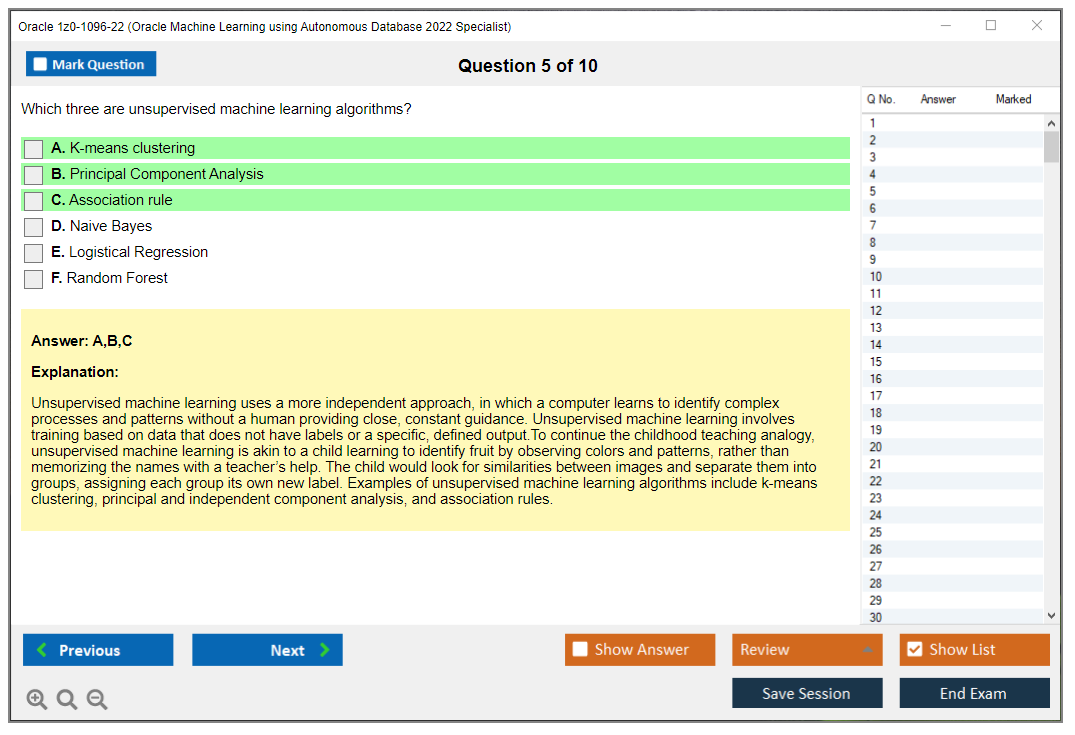Click the End Exam button
Image resolution: width=1075 pixels, height=735 pixels.
[974, 693]
